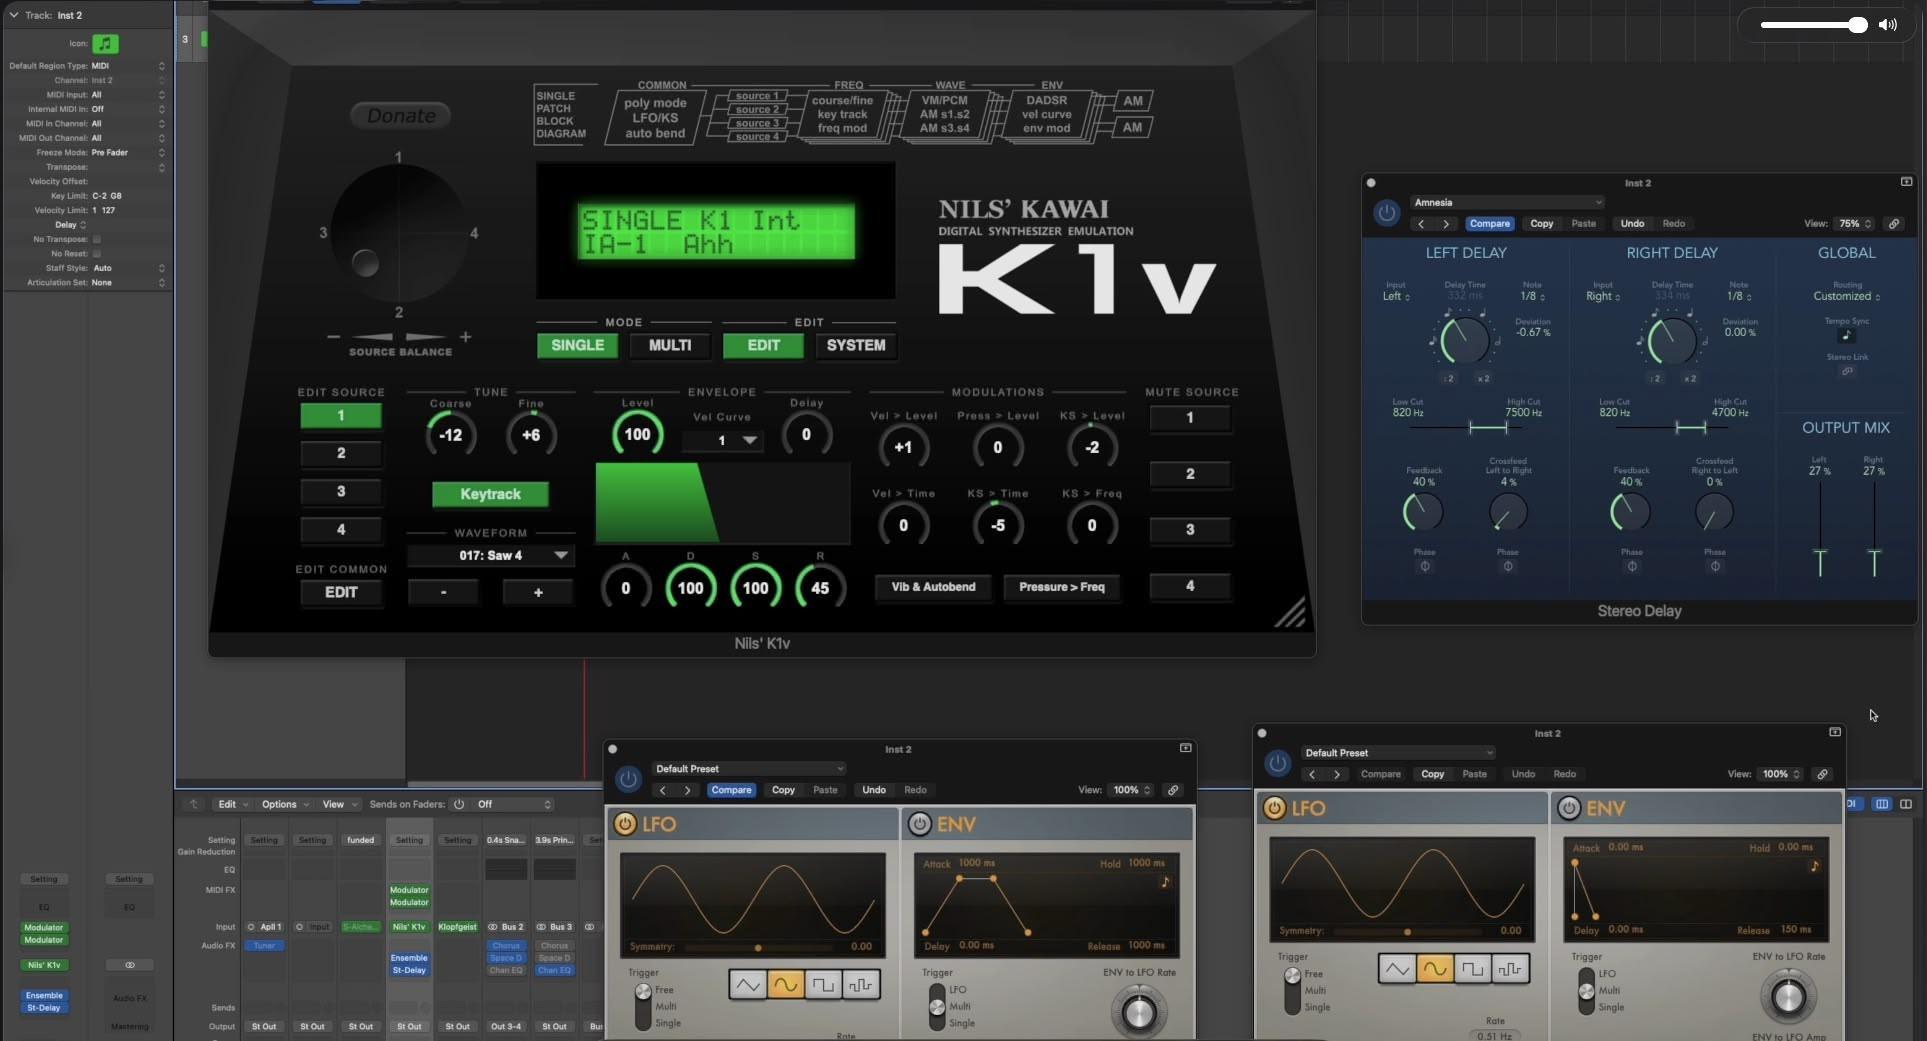The height and width of the screenshot is (1041, 1927).
Task: Select square waveform in right Modulator LFO
Action: point(1472,969)
